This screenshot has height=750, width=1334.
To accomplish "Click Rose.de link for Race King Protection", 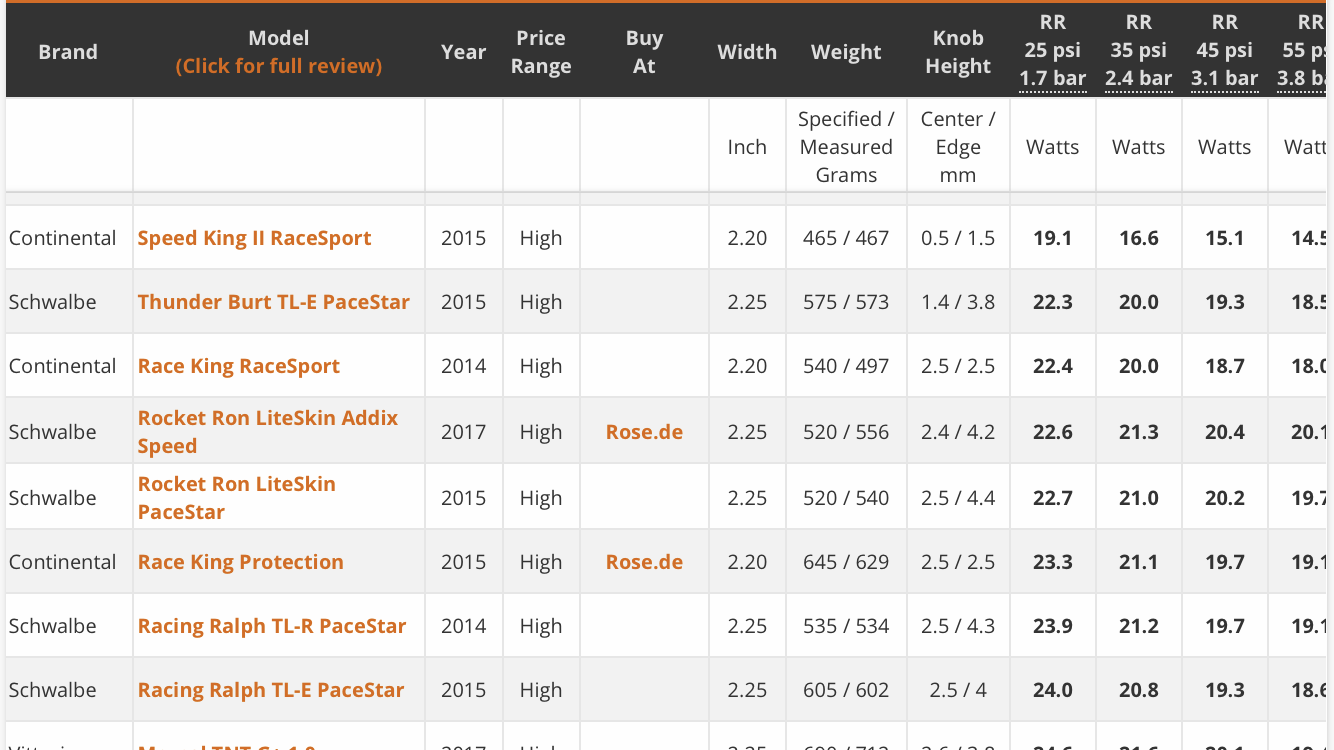I will click(x=644, y=562).
